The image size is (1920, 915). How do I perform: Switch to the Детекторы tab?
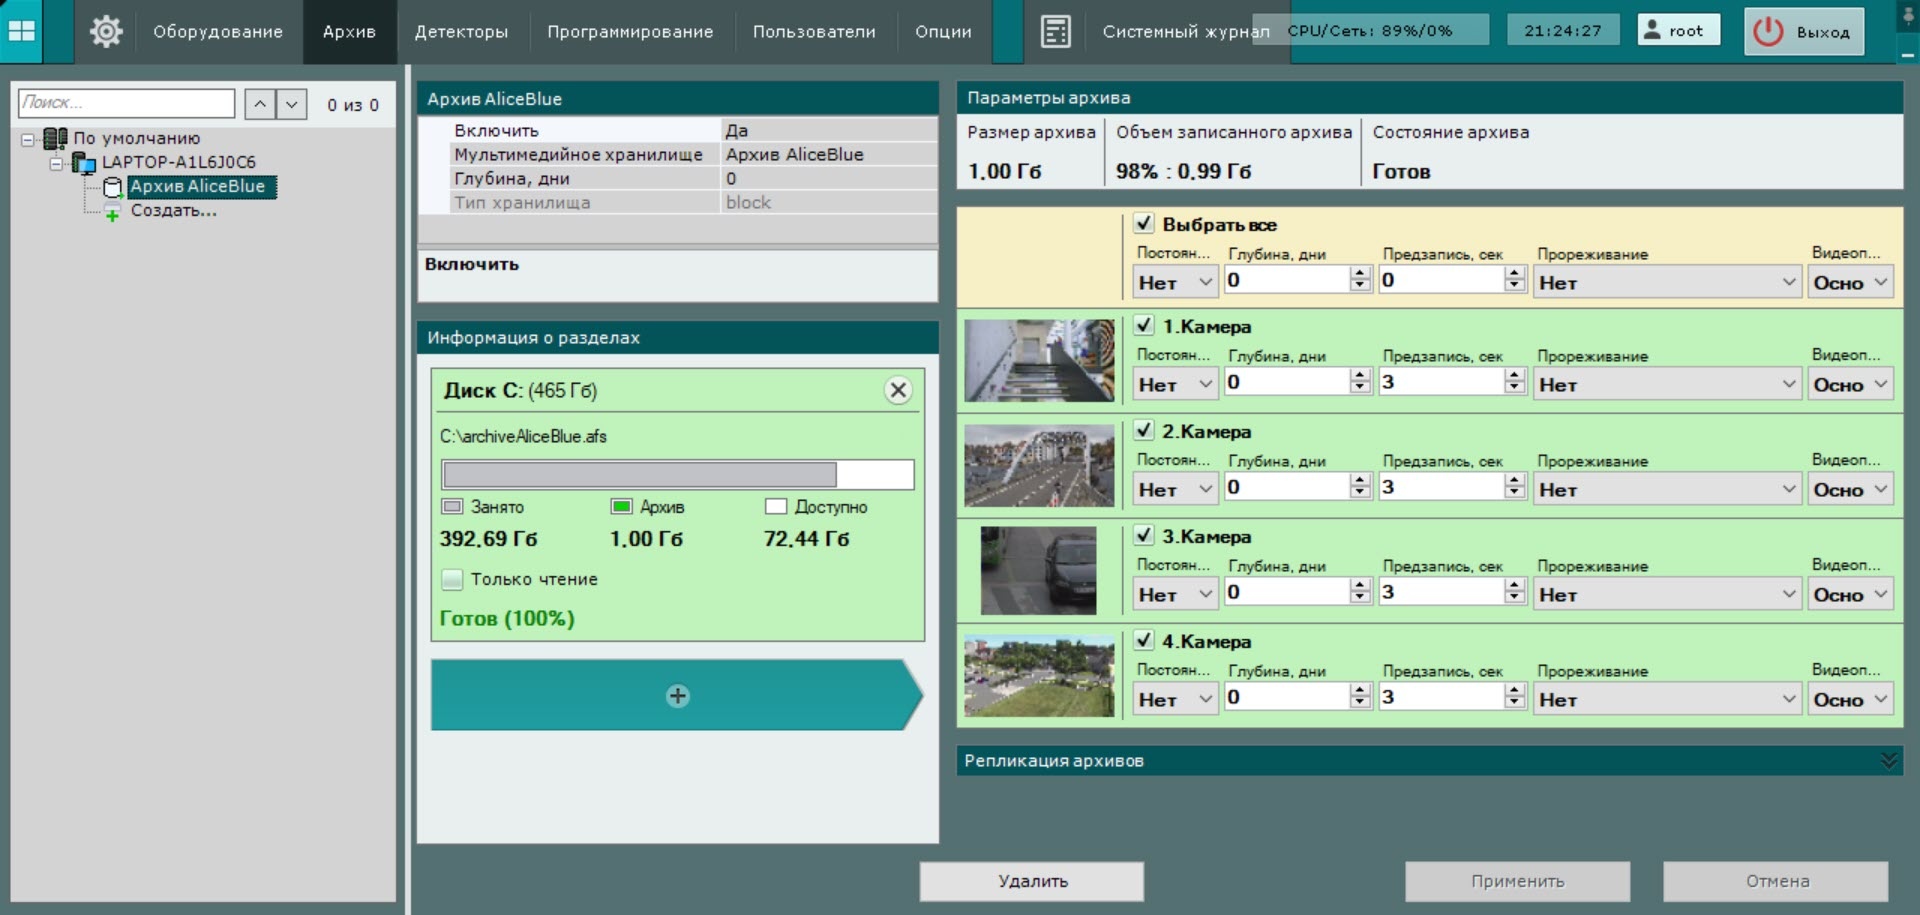461,32
